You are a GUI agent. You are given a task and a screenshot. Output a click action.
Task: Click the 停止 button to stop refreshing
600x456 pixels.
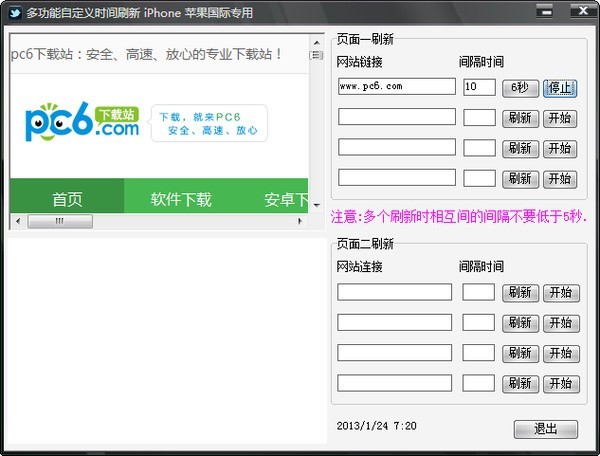(560, 88)
